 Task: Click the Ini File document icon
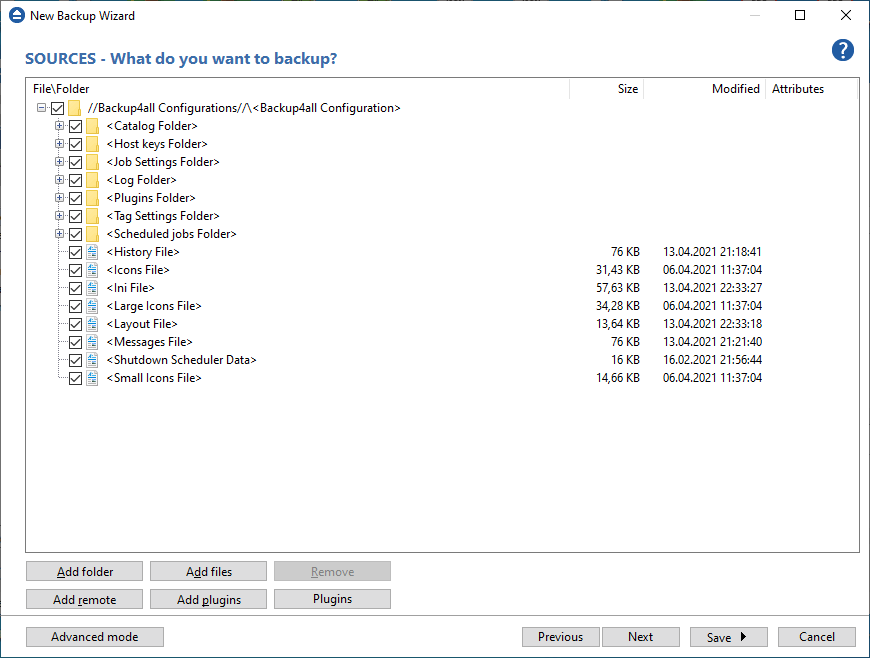coord(93,288)
